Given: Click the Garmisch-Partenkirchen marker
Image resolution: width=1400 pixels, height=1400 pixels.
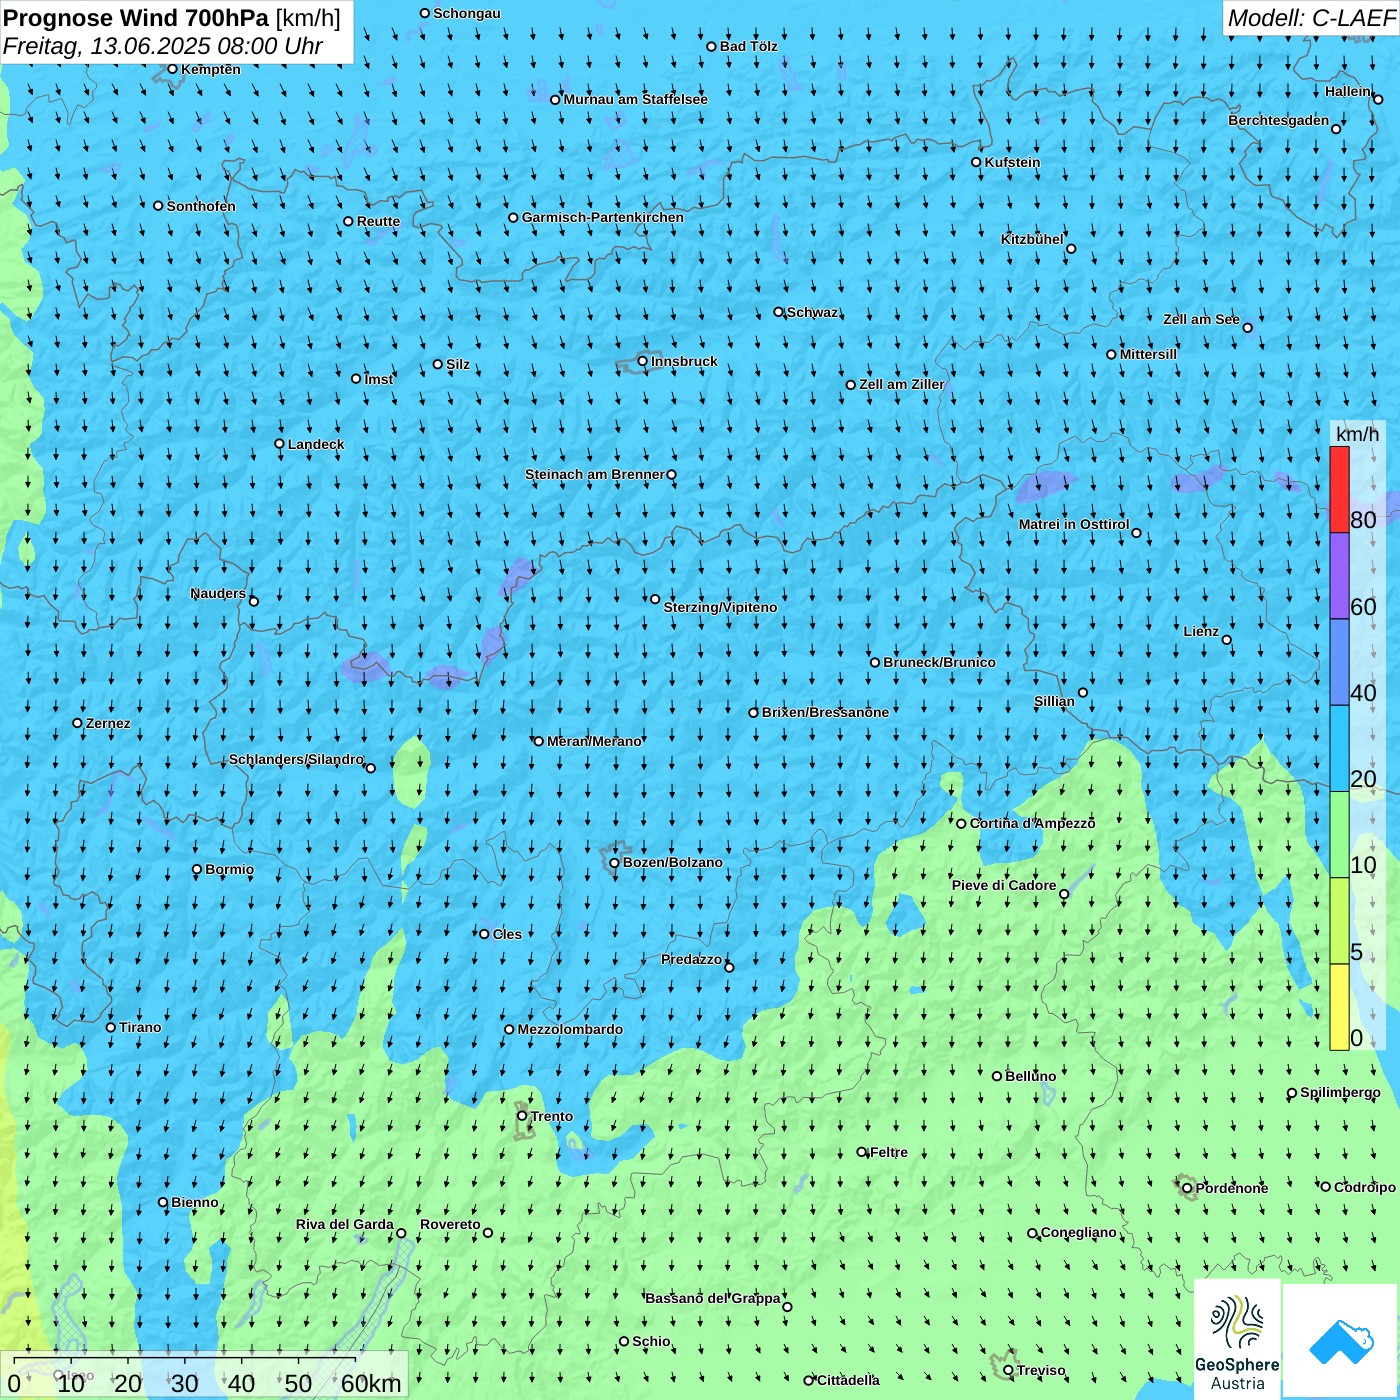Looking at the screenshot, I should point(513,217).
